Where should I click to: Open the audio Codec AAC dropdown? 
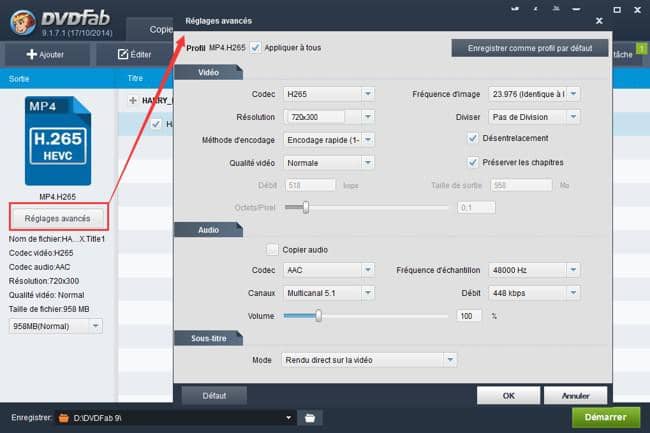[368, 270]
